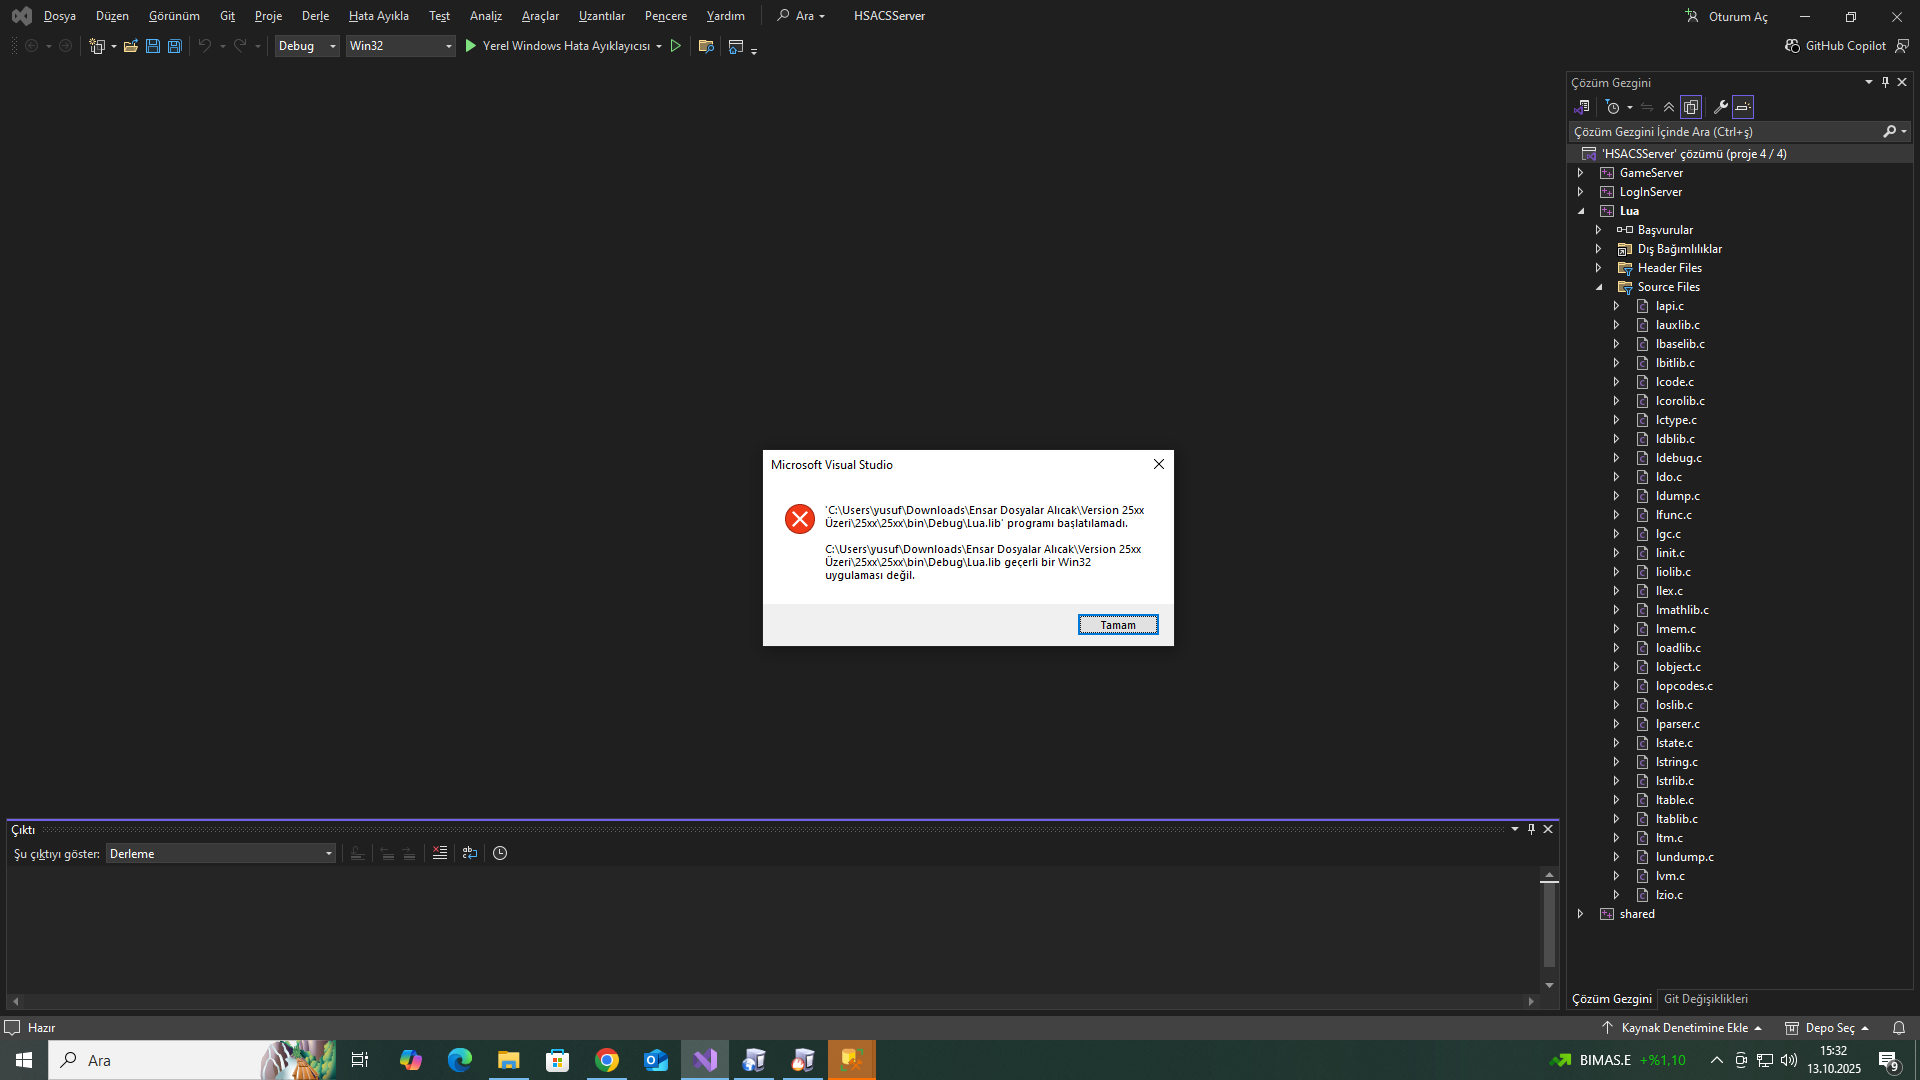Click the notifications bell in status bar

click(1898, 1028)
